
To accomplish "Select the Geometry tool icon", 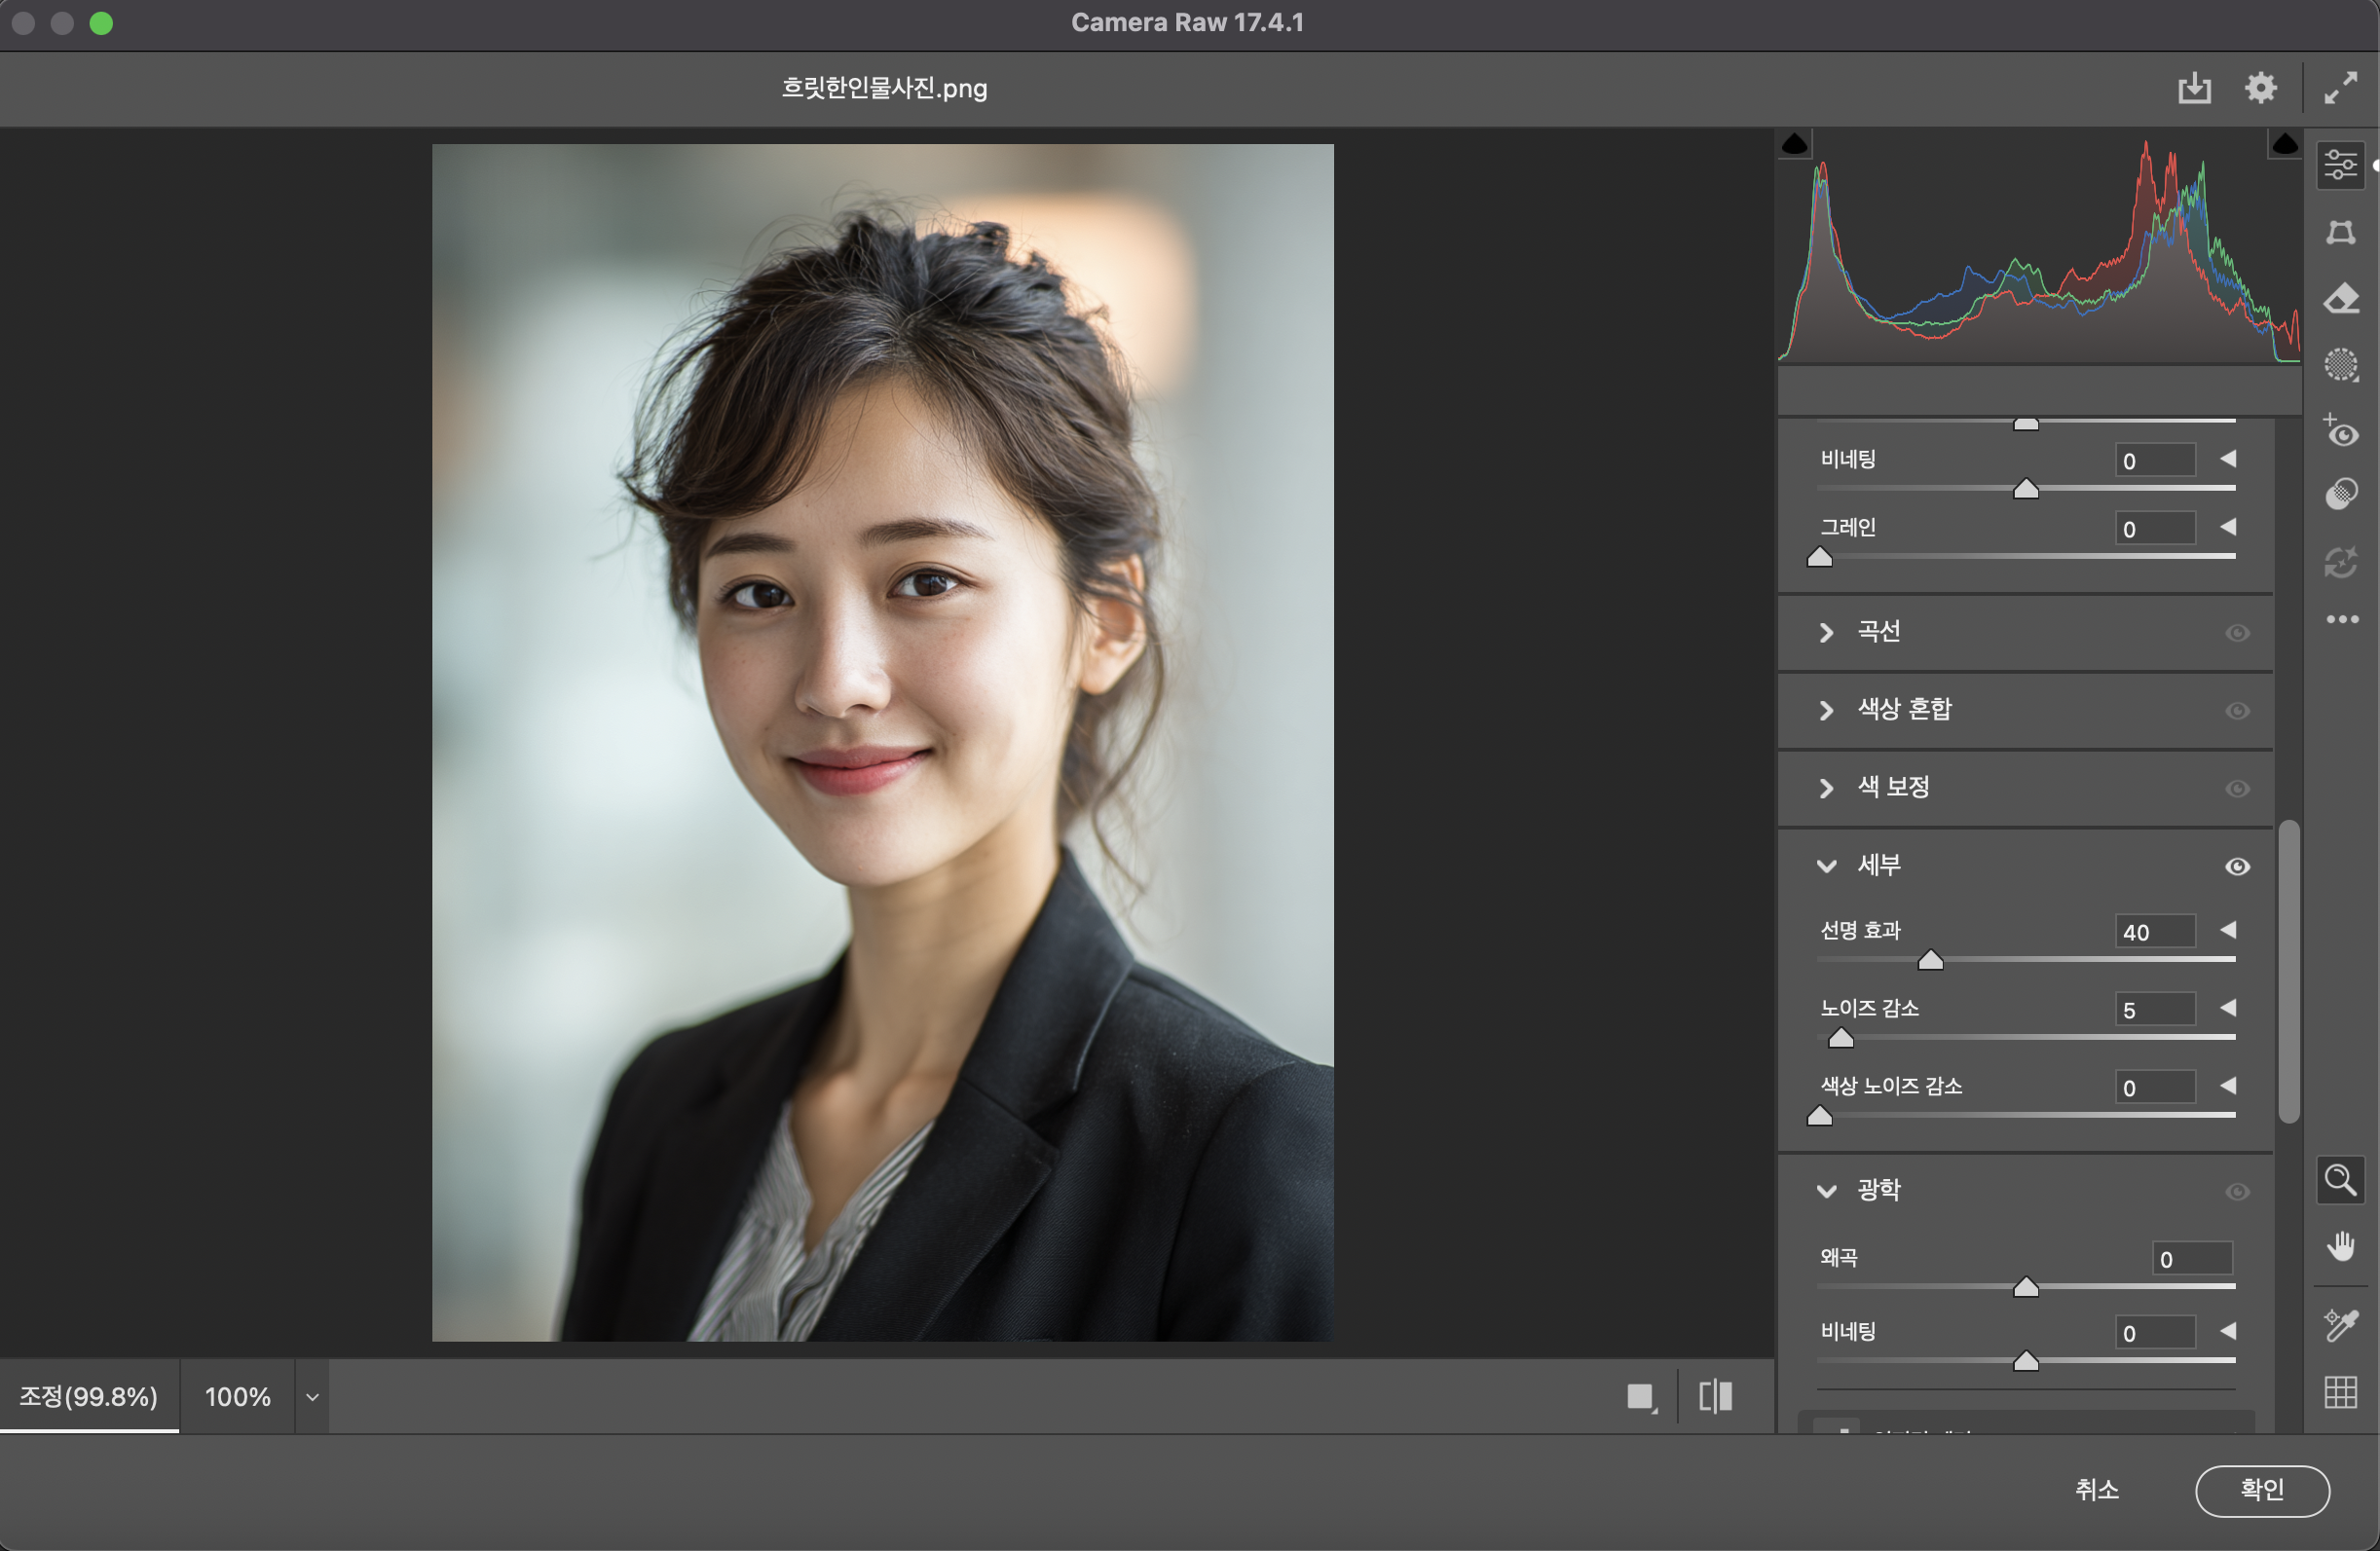I will tap(2340, 233).
